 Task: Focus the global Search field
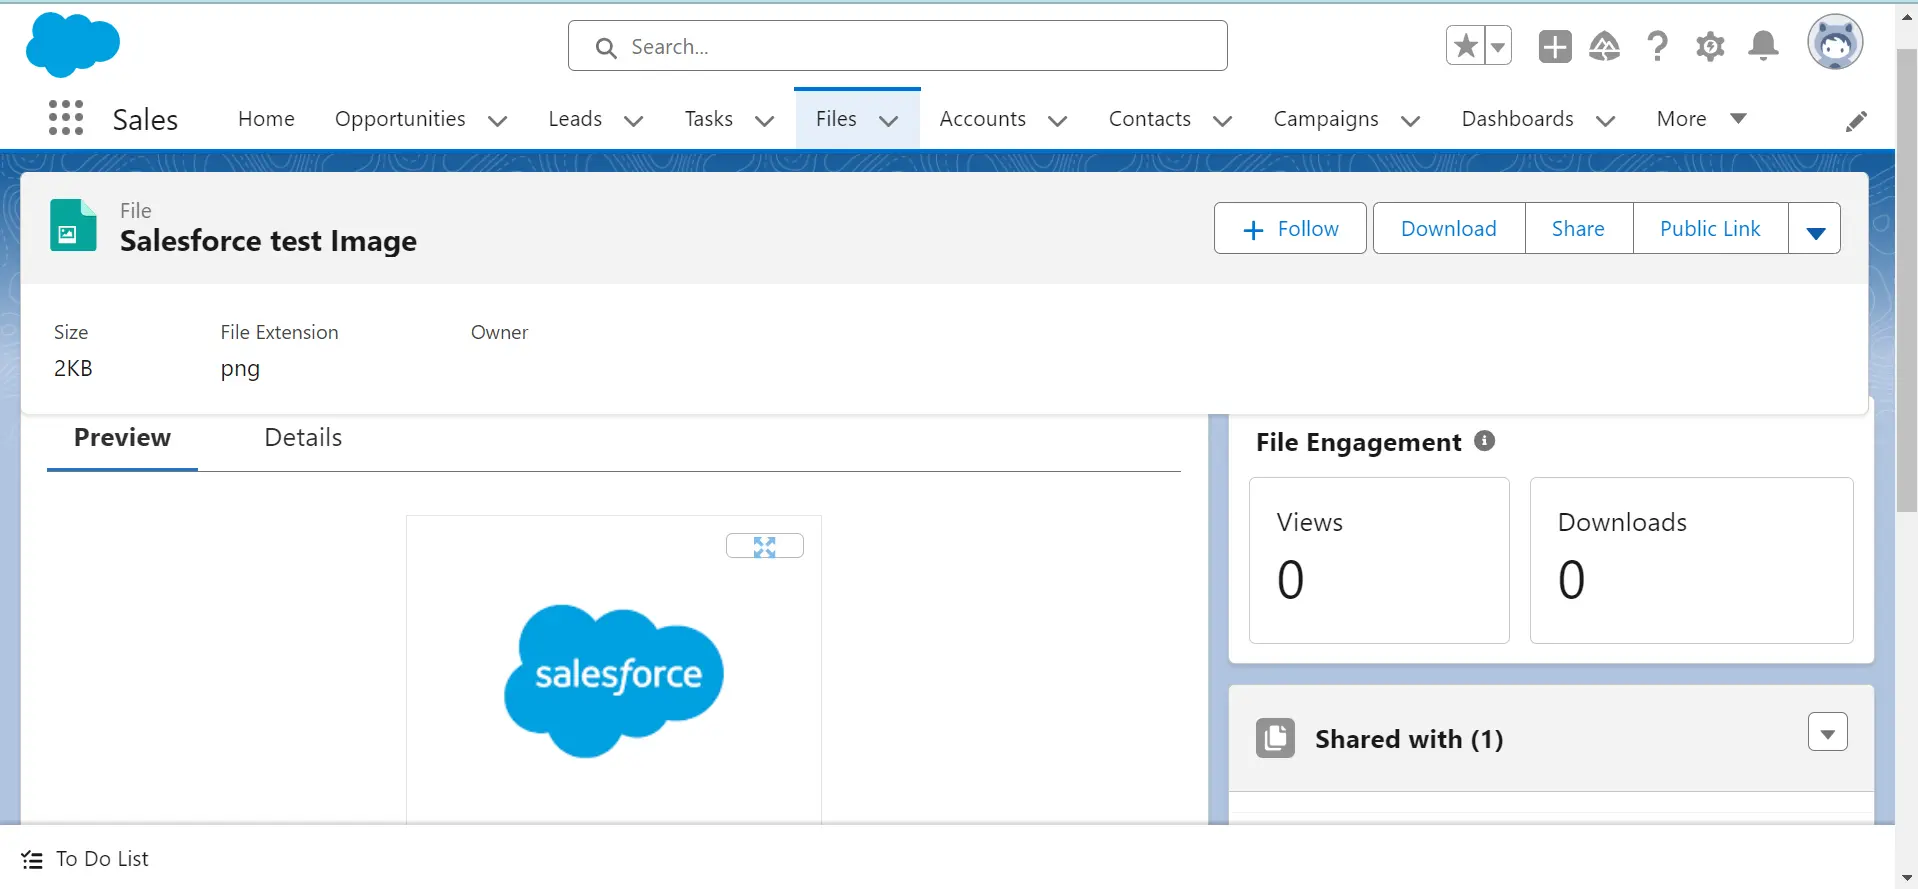pos(897,46)
